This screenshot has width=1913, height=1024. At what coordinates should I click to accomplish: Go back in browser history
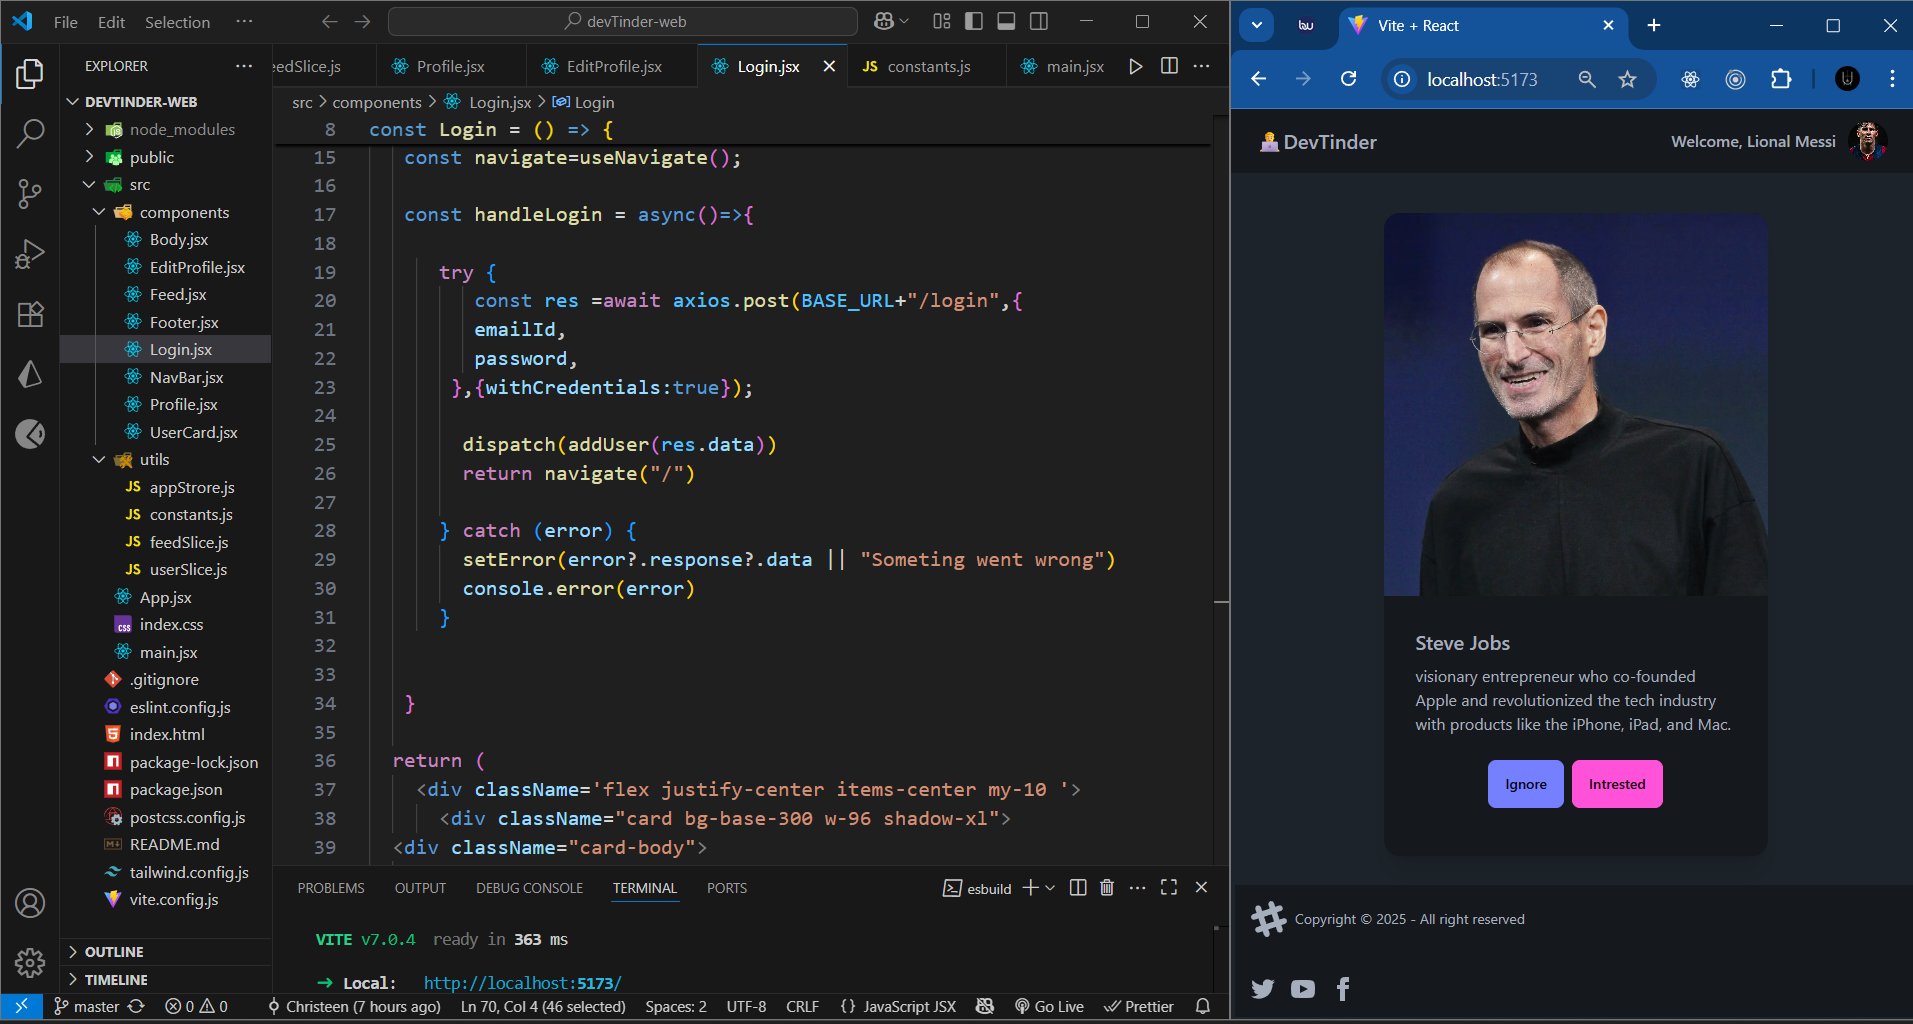1259,79
